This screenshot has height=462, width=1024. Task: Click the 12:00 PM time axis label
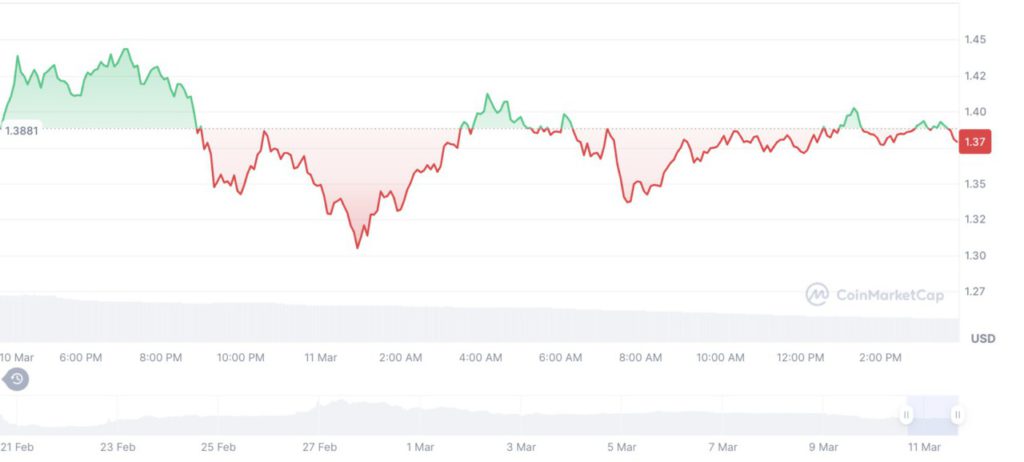pyautogui.click(x=801, y=357)
